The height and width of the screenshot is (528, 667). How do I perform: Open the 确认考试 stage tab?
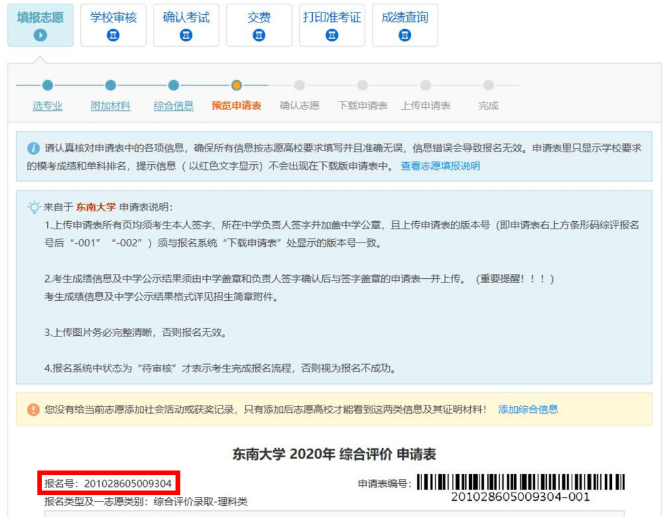186,25
